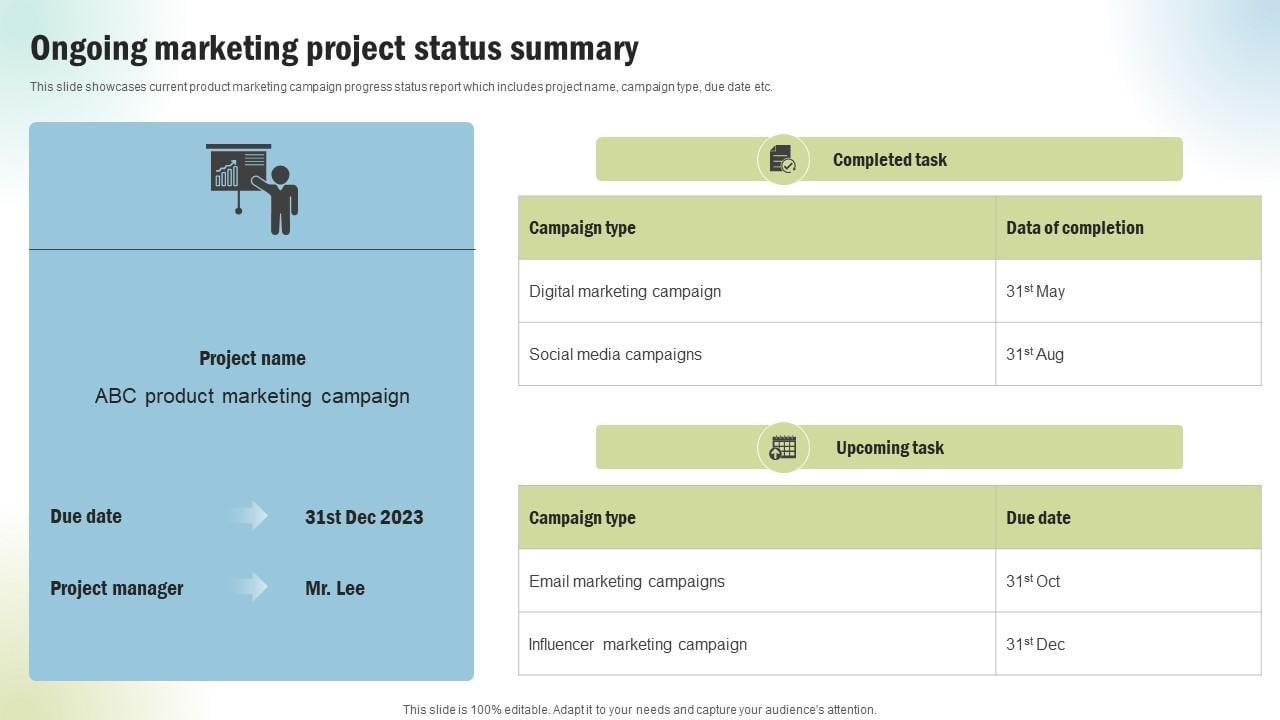This screenshot has width=1280, height=720.
Task: Click the upcoming task calendar icon
Action: pos(783,448)
